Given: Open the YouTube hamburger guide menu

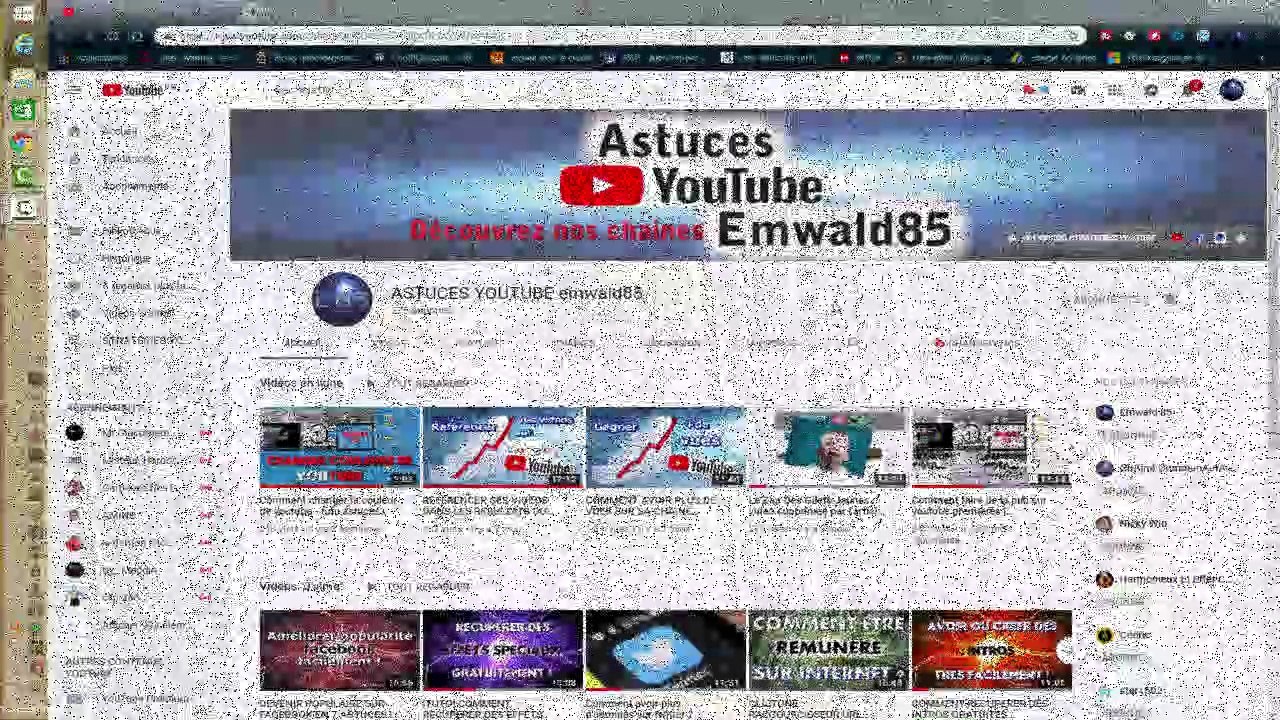Looking at the screenshot, I should click(x=74, y=90).
